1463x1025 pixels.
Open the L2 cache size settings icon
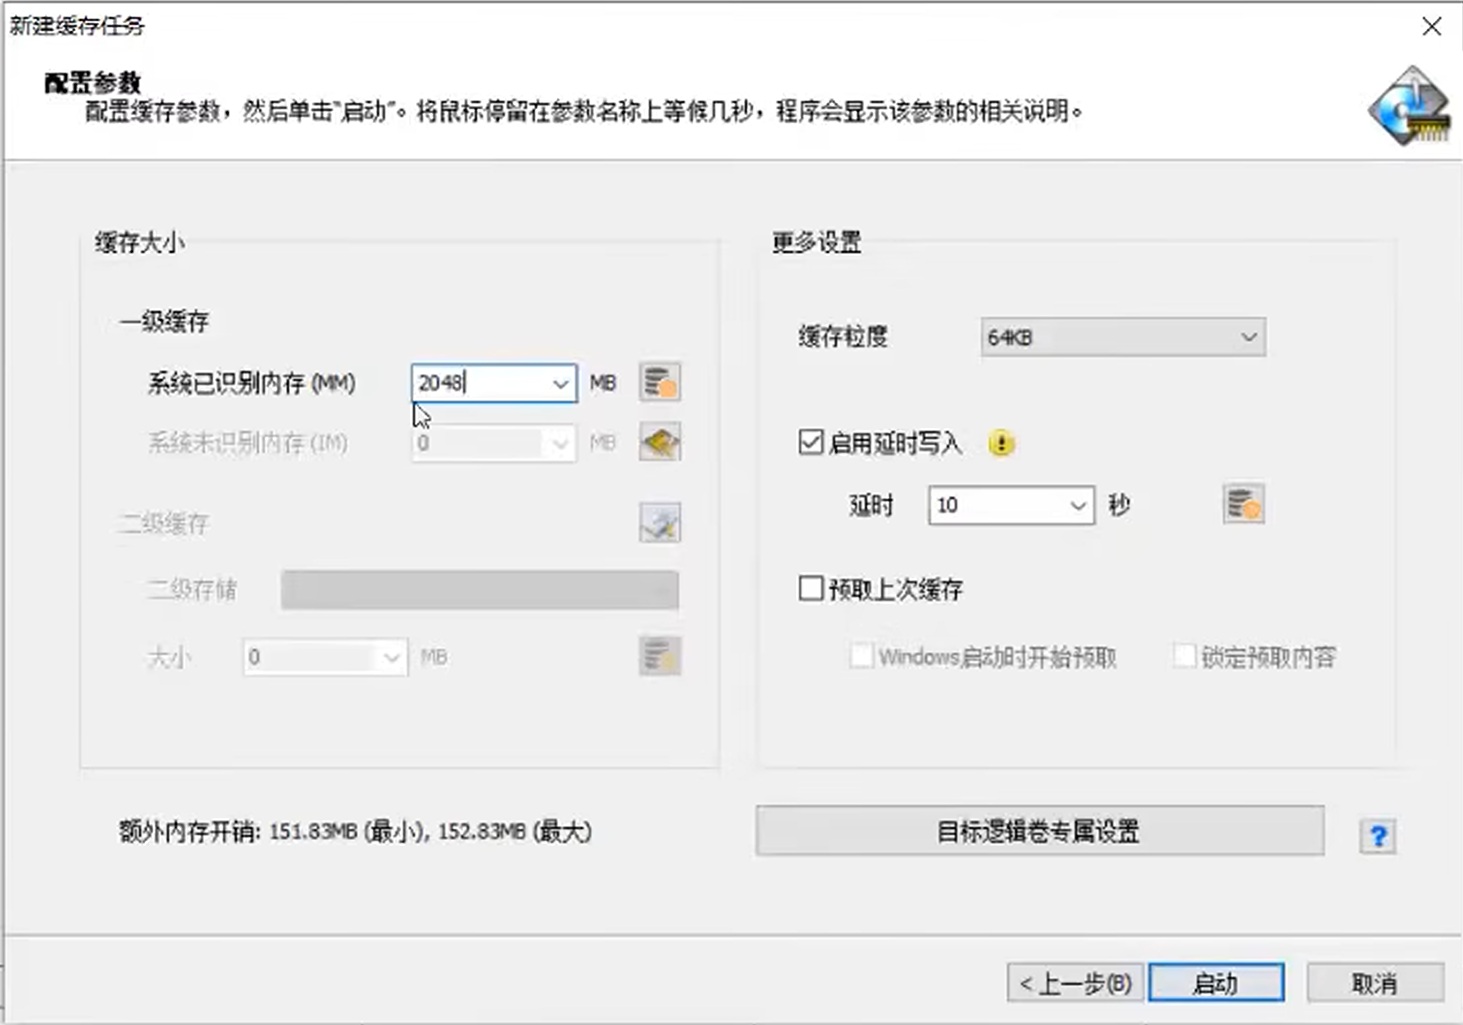click(659, 657)
